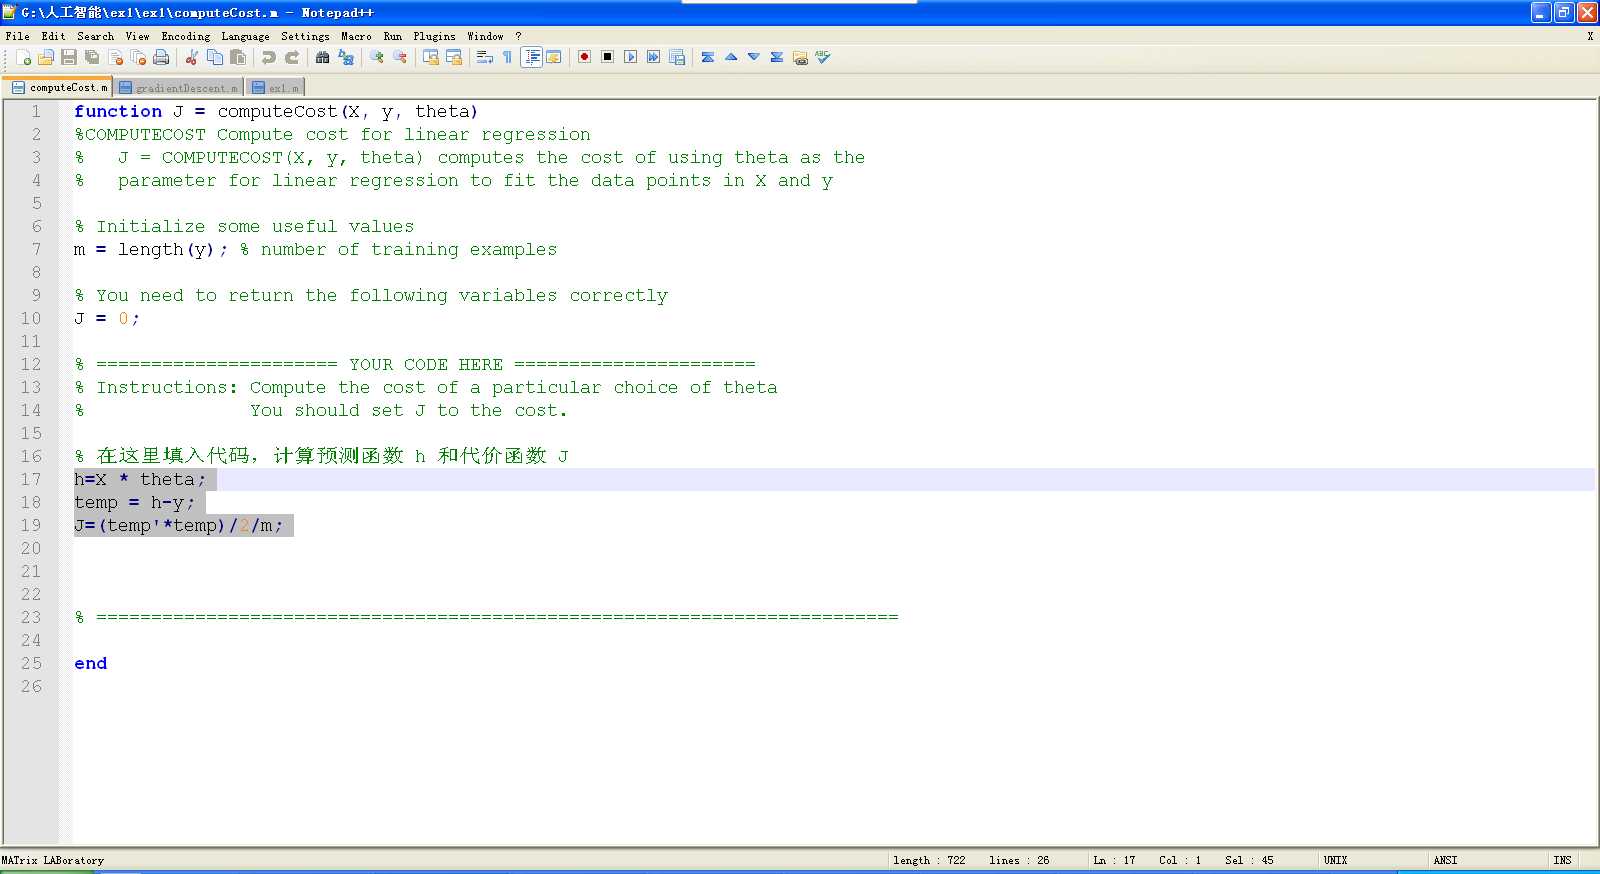Click 'MATrix LABoratory' language in status bar

tap(53, 860)
